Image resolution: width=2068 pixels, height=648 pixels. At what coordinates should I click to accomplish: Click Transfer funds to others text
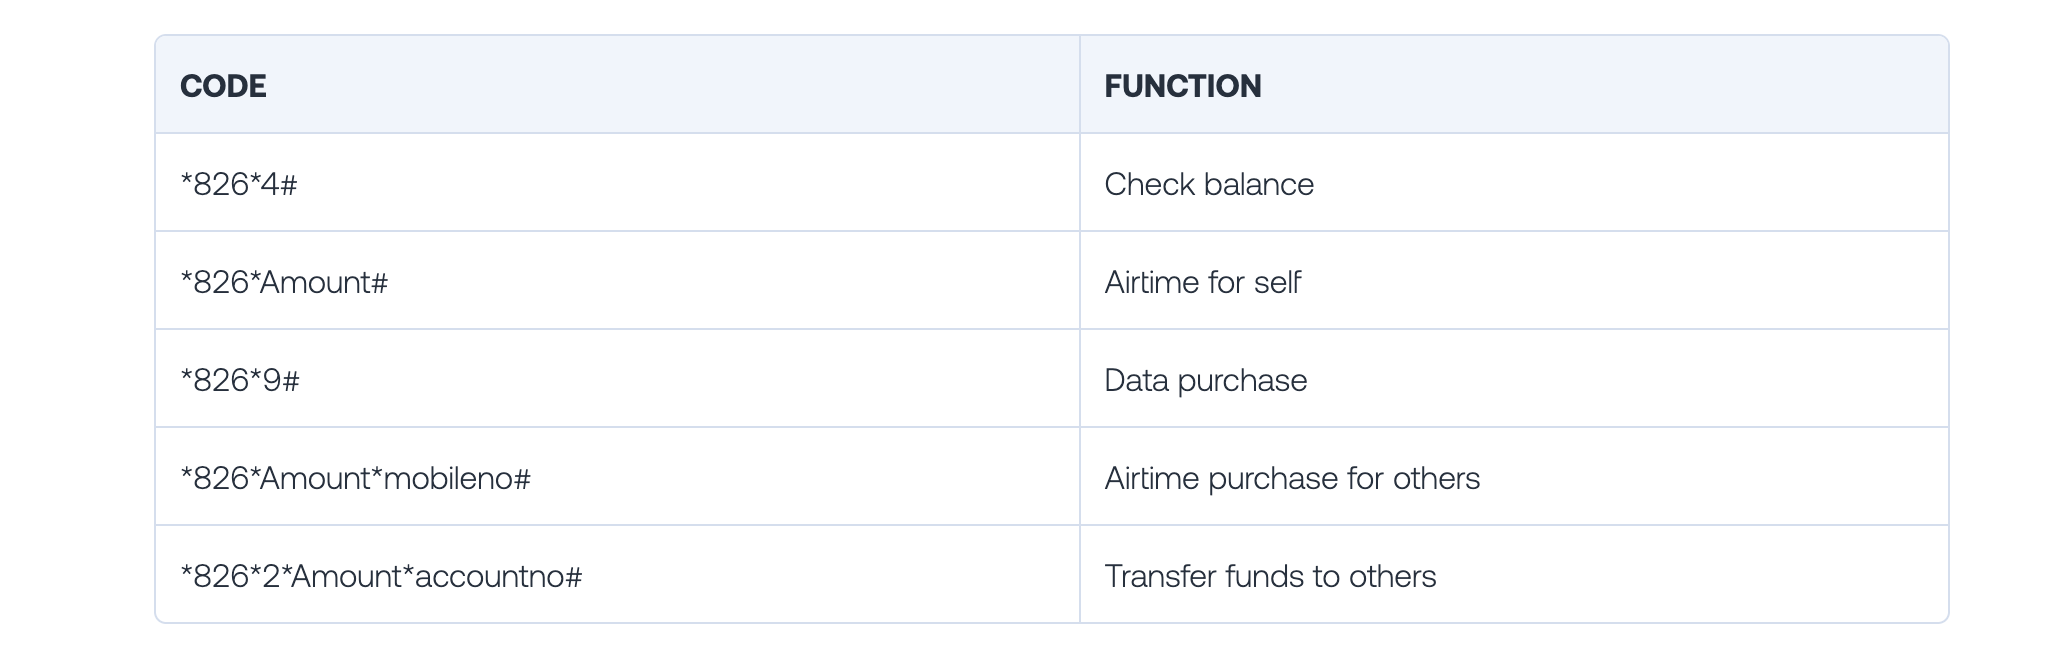1270,576
